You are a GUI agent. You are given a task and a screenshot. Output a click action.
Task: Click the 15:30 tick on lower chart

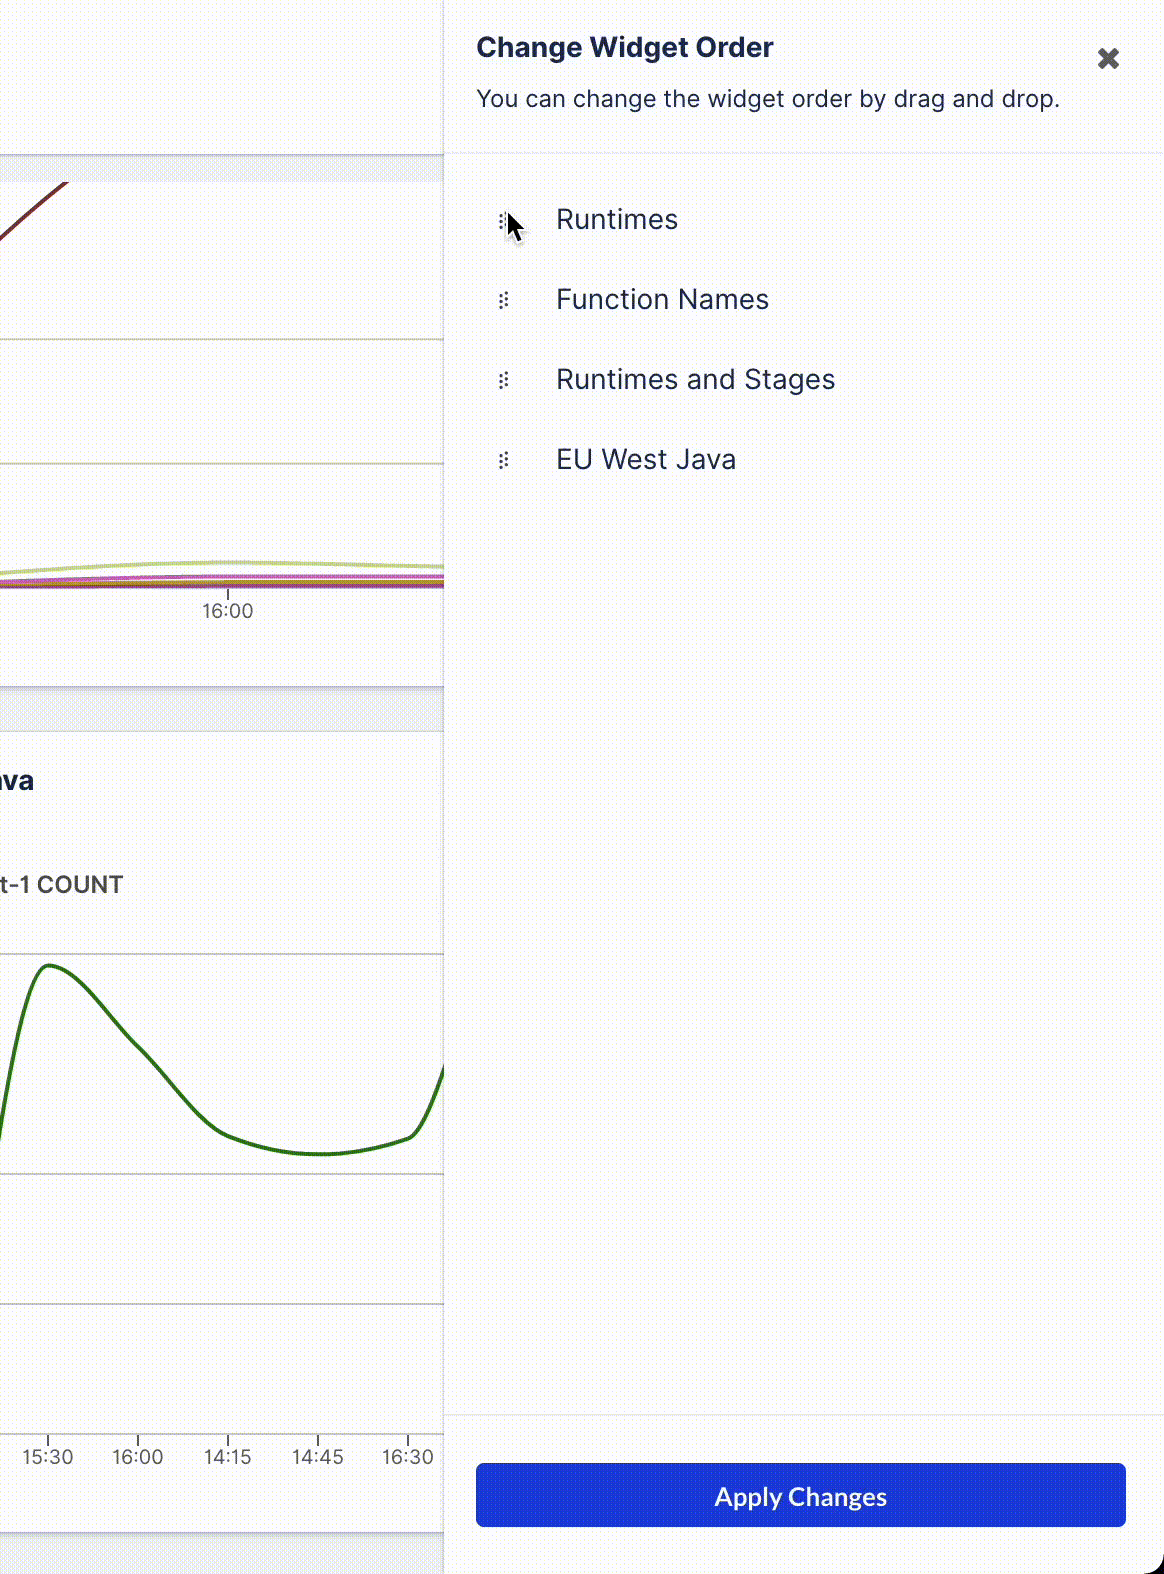coord(48,1457)
